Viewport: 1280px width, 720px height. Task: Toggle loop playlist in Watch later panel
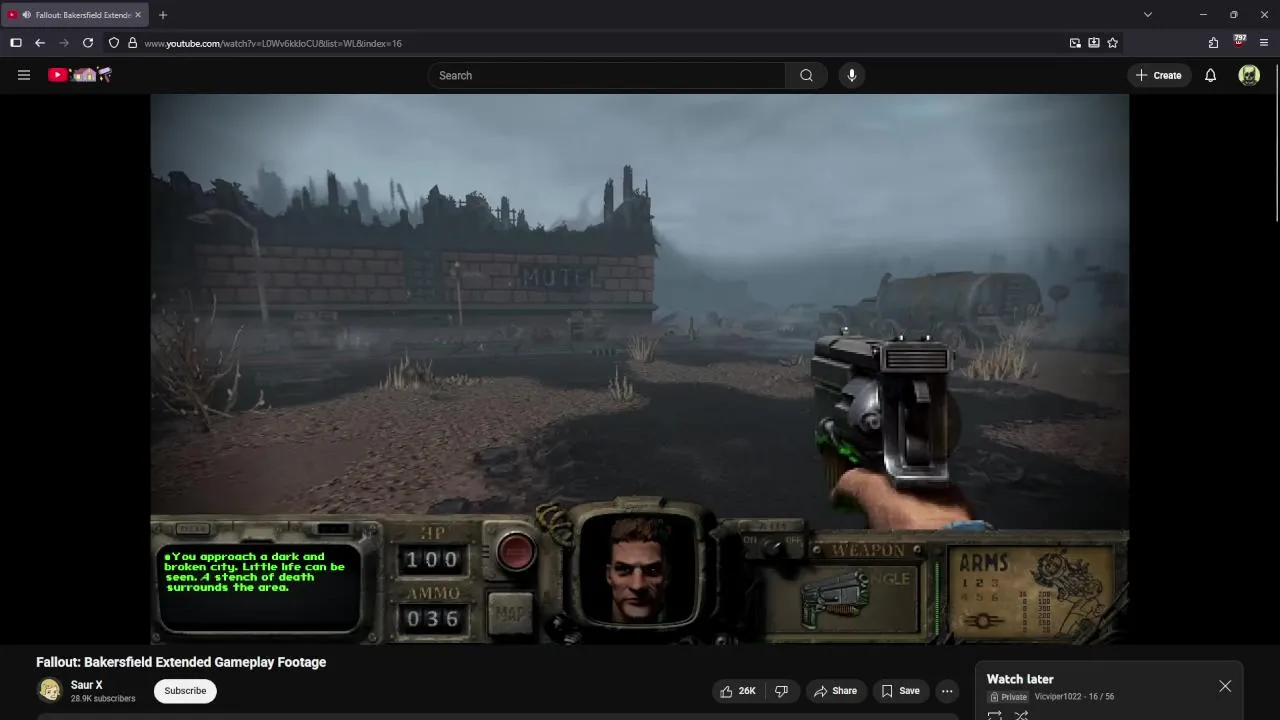pyautogui.click(x=995, y=715)
